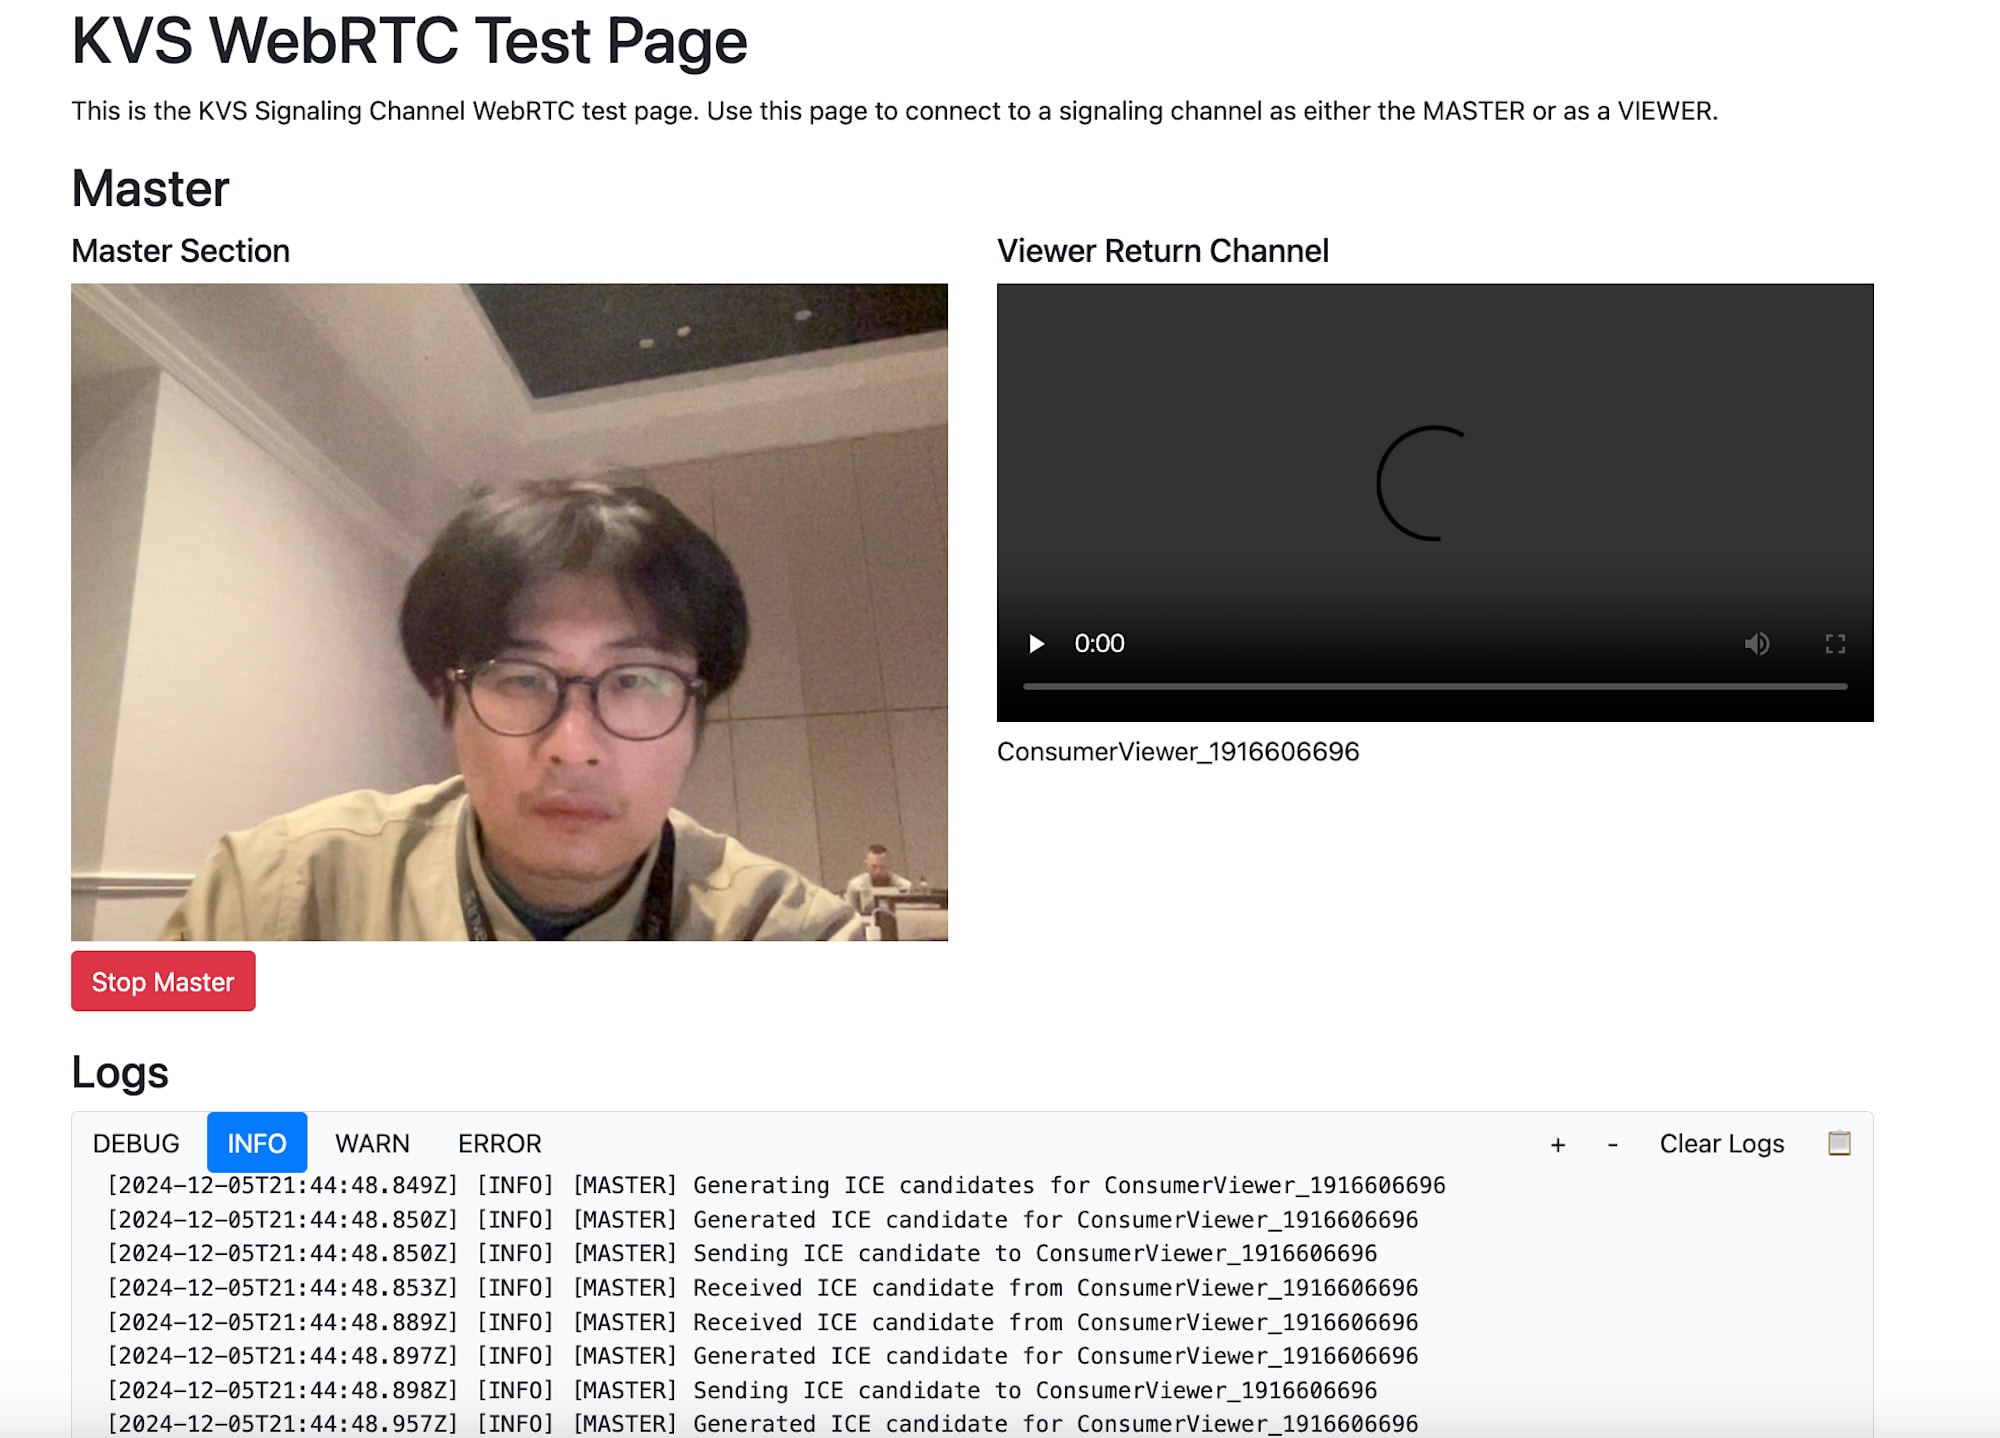Click the Logs heading

pyautogui.click(x=120, y=1073)
